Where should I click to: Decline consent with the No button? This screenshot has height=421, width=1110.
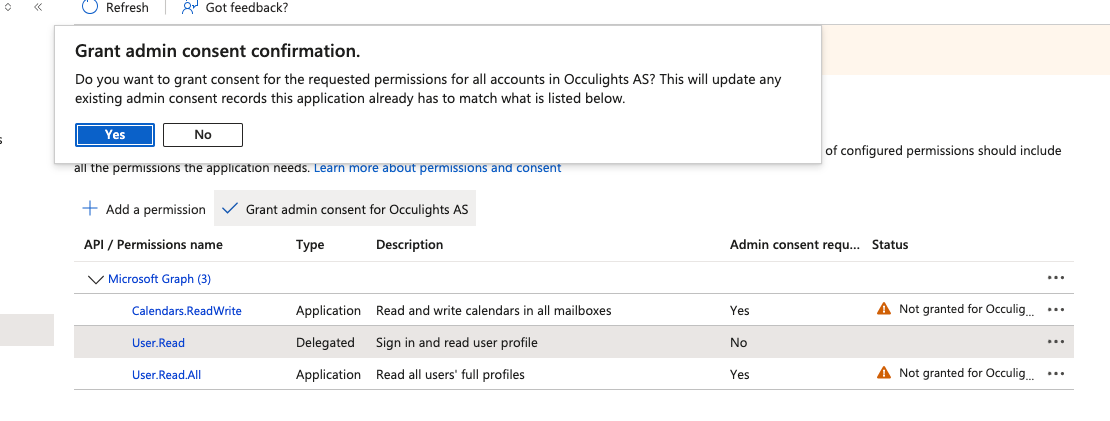tap(202, 134)
